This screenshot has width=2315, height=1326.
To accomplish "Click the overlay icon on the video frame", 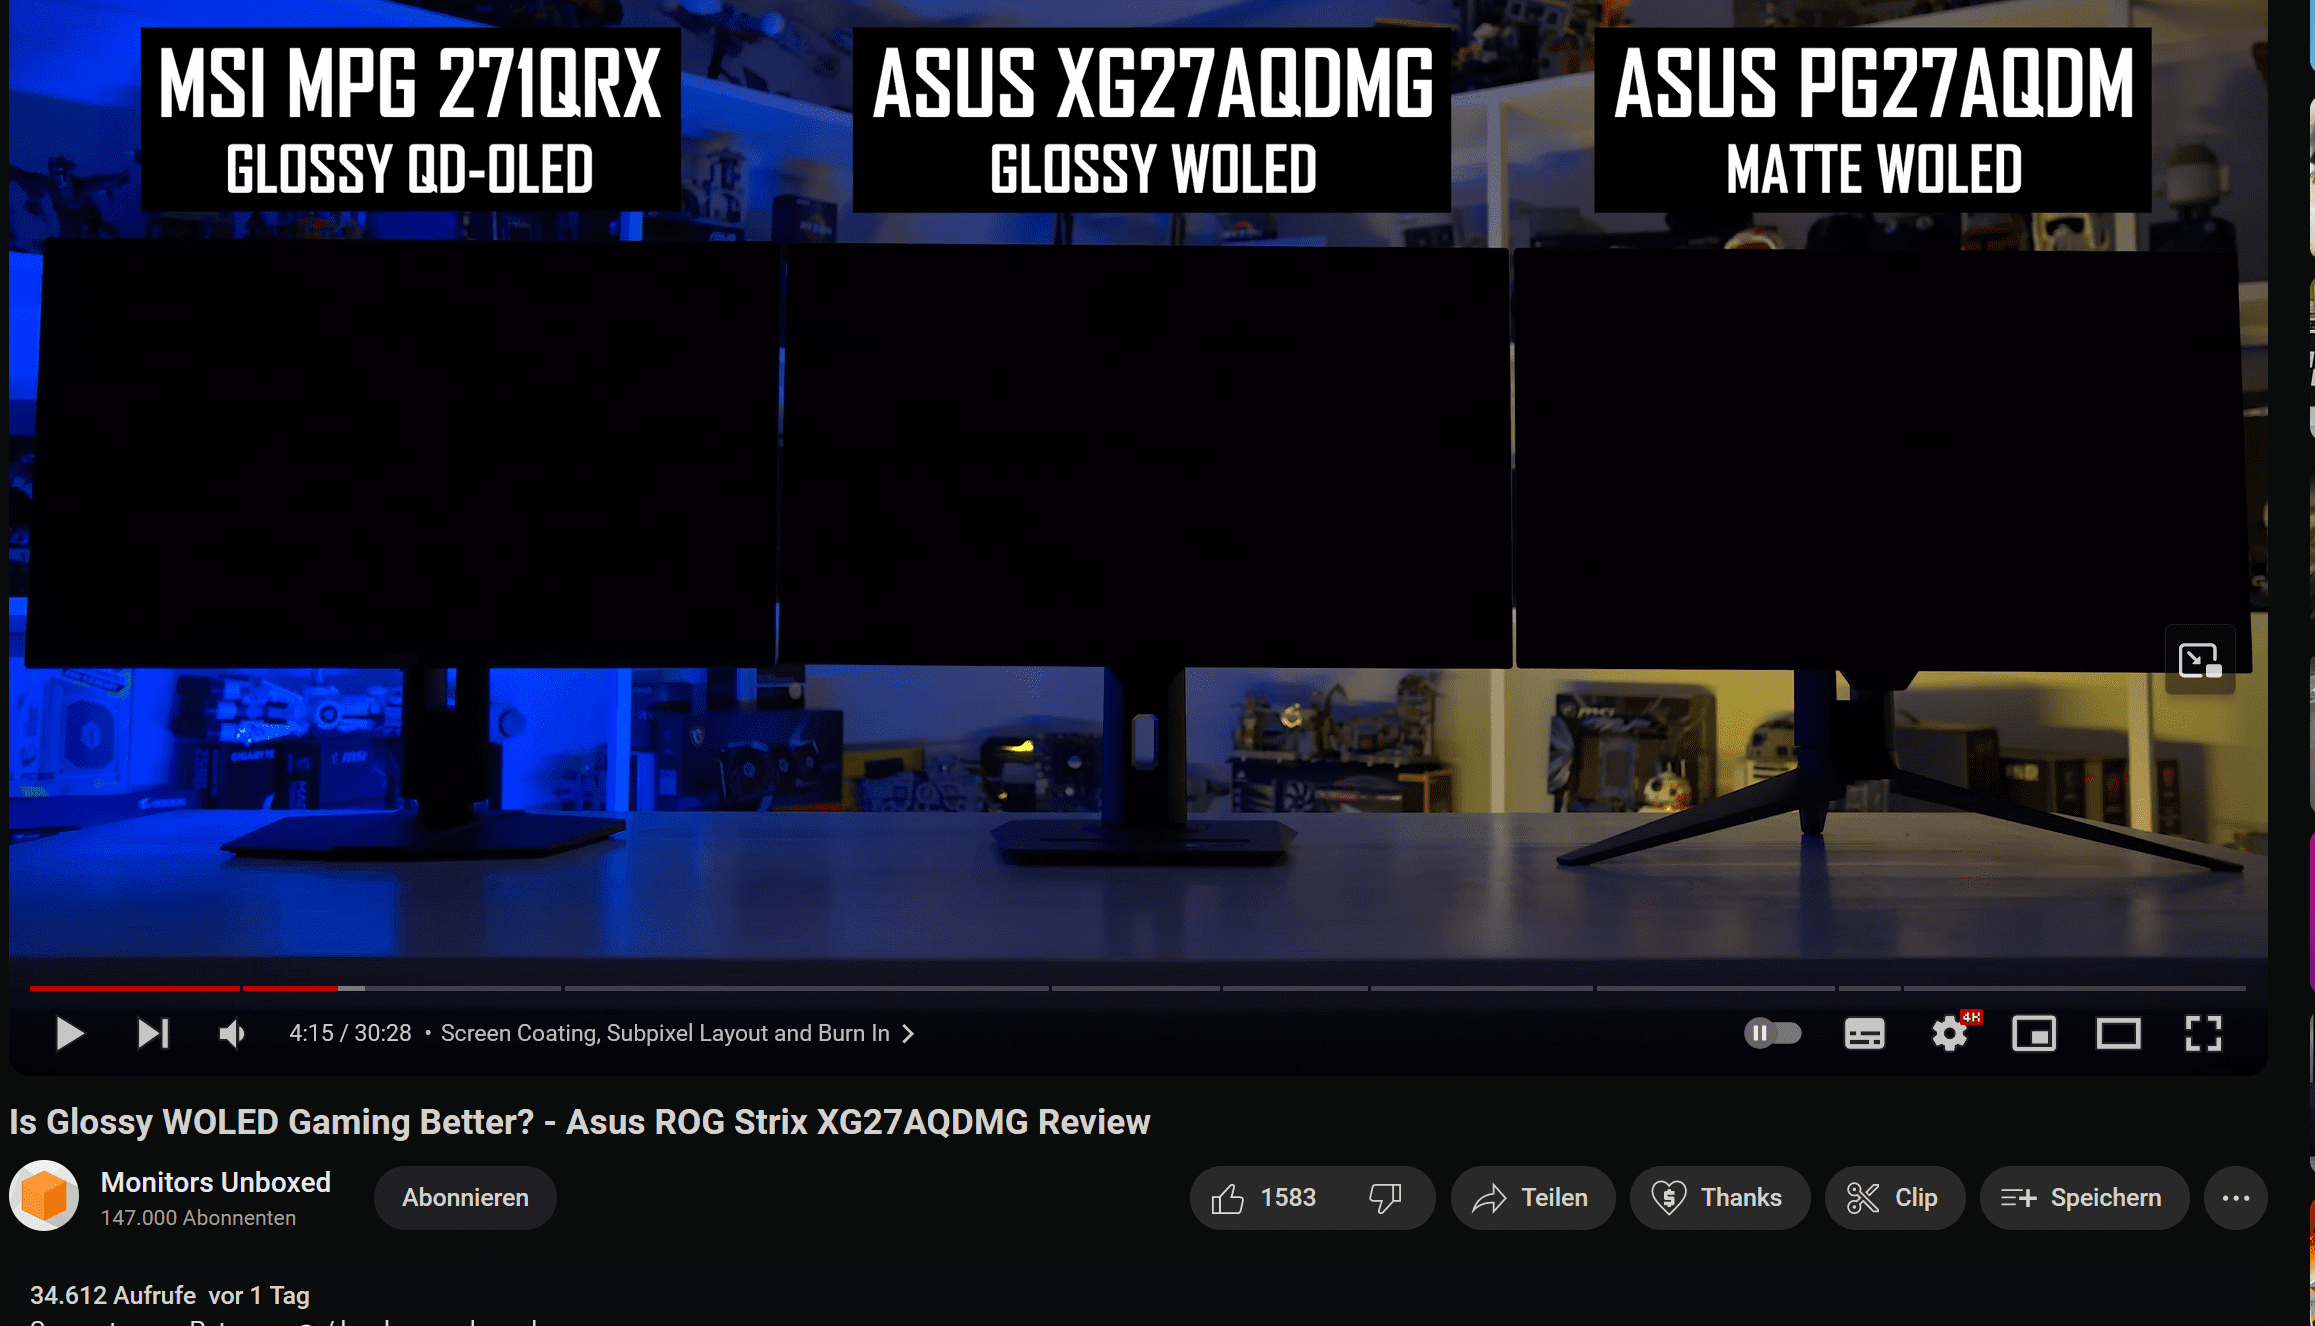I will (x=2200, y=660).
